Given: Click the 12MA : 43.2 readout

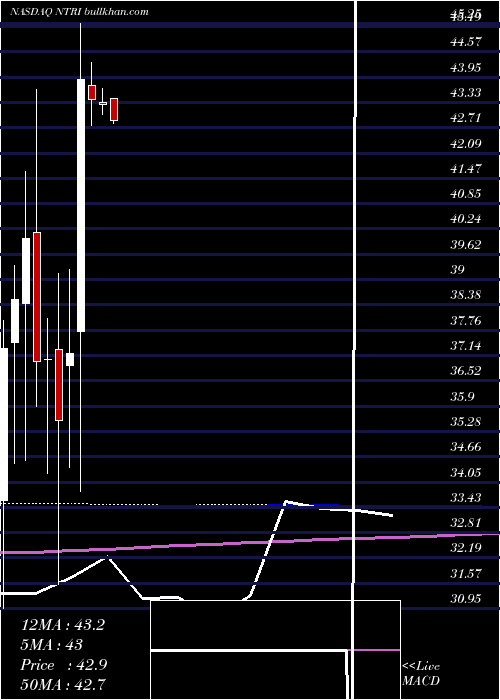Looking at the screenshot, I should (63, 625).
